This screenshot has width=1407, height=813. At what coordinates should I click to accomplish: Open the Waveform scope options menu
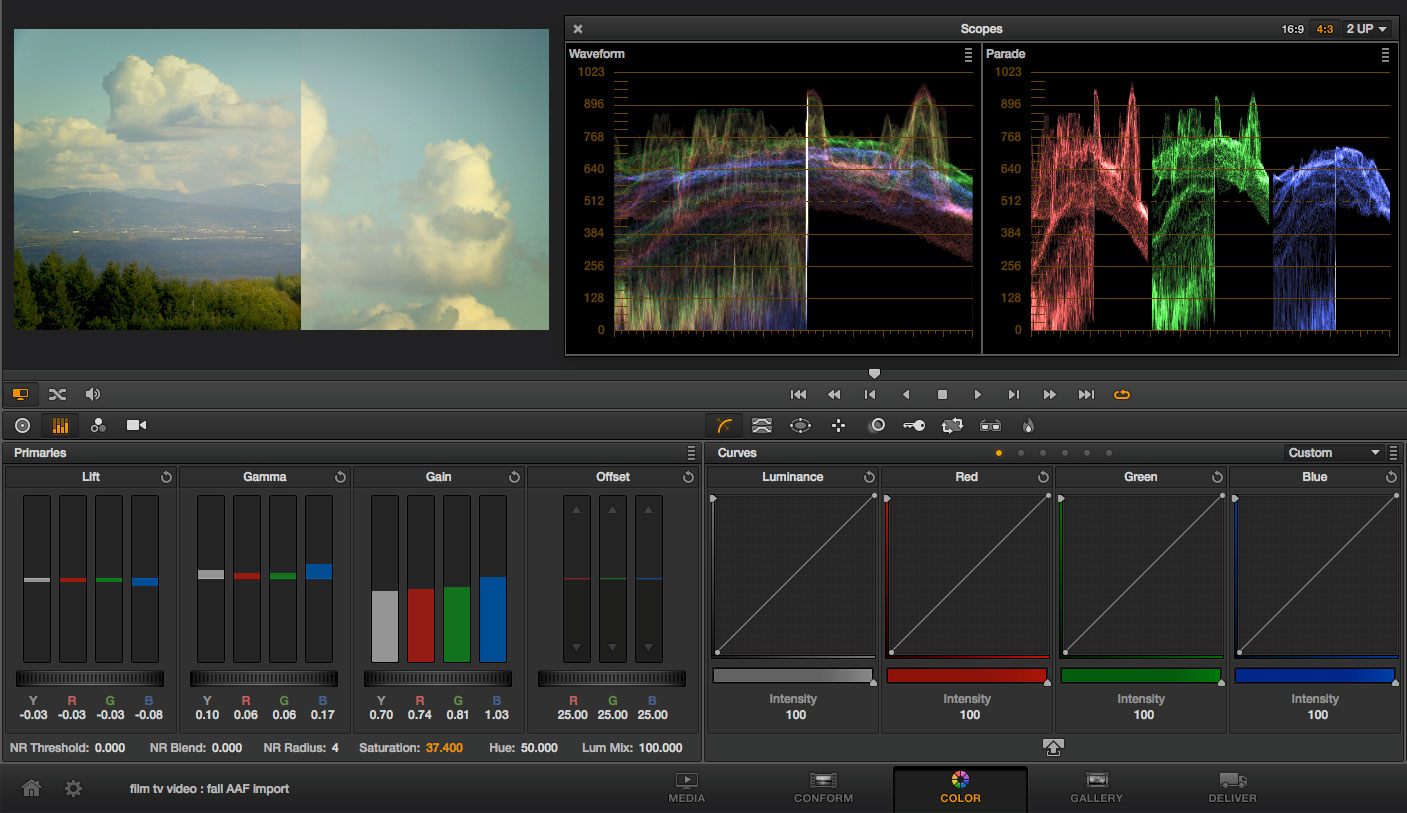[x=968, y=55]
